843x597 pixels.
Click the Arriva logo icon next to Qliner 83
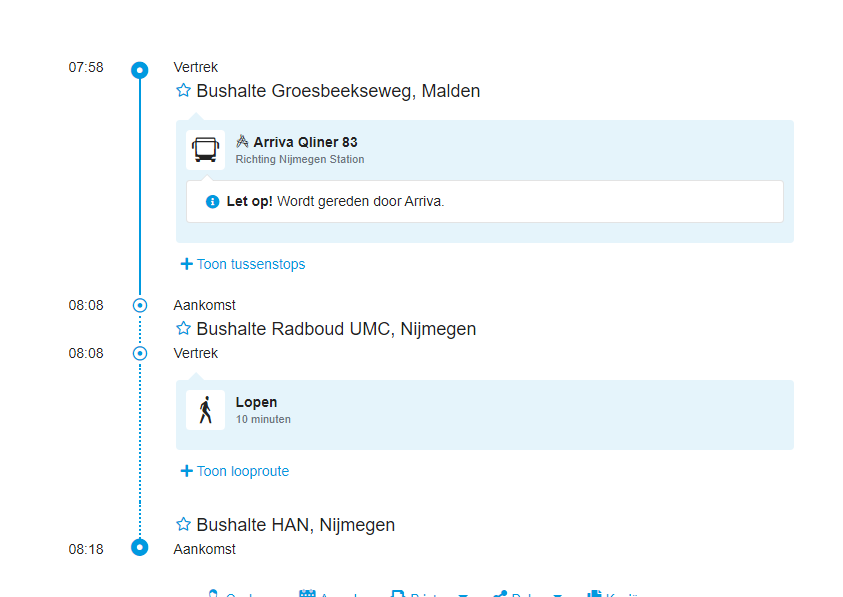click(x=242, y=142)
